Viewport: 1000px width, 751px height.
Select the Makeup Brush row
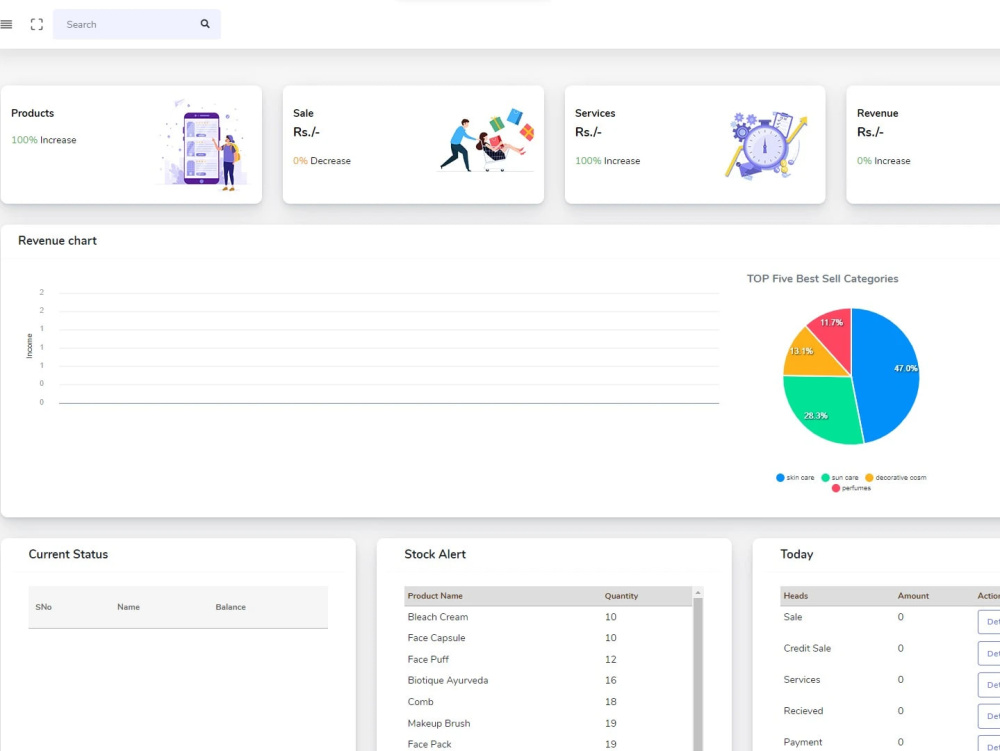(x=548, y=723)
